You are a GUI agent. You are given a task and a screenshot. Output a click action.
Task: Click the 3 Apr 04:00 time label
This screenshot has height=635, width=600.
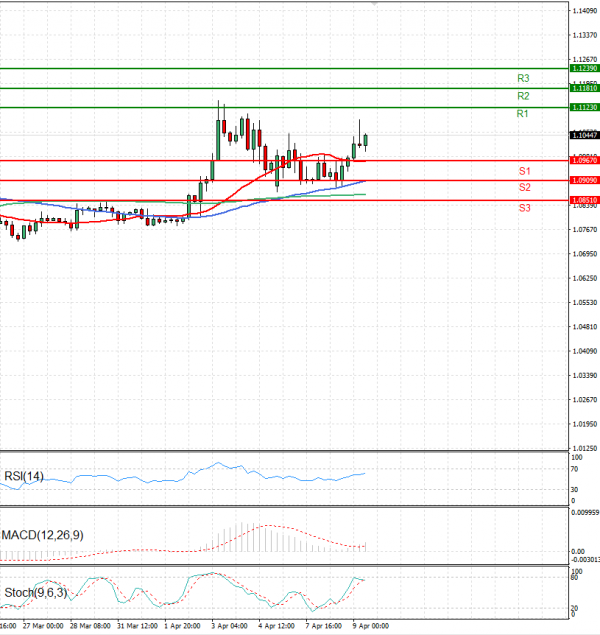229,626
